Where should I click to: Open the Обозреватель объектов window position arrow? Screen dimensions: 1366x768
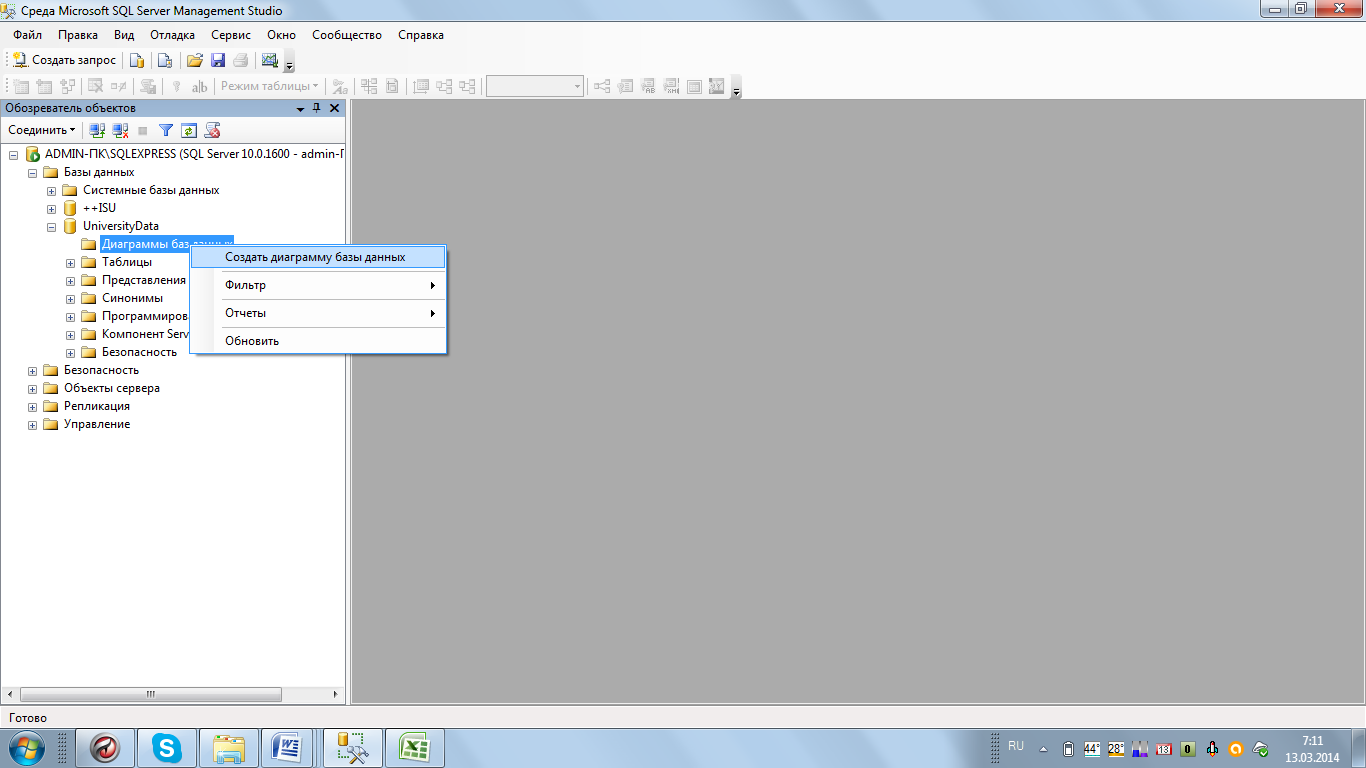[300, 108]
